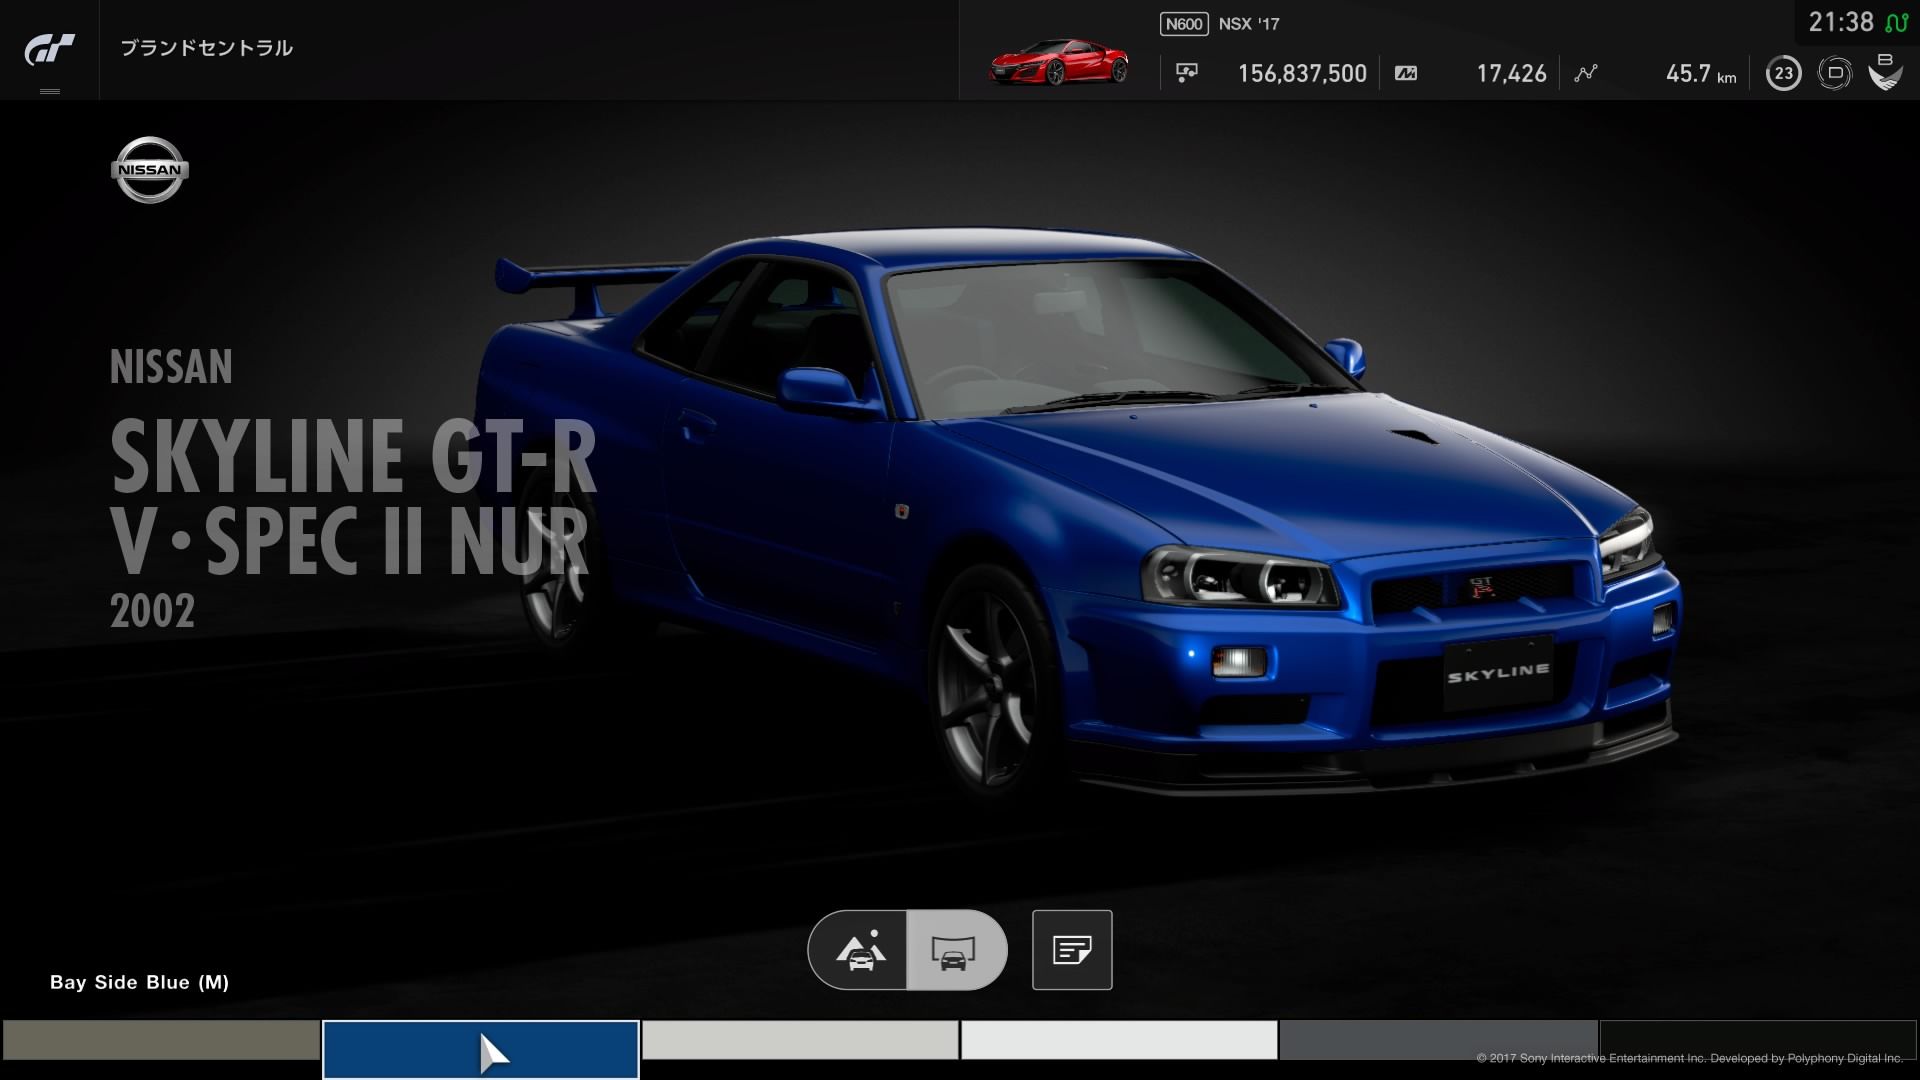Click the mileage points icon beside 17,426
1920x1080 pixels.
click(1406, 73)
